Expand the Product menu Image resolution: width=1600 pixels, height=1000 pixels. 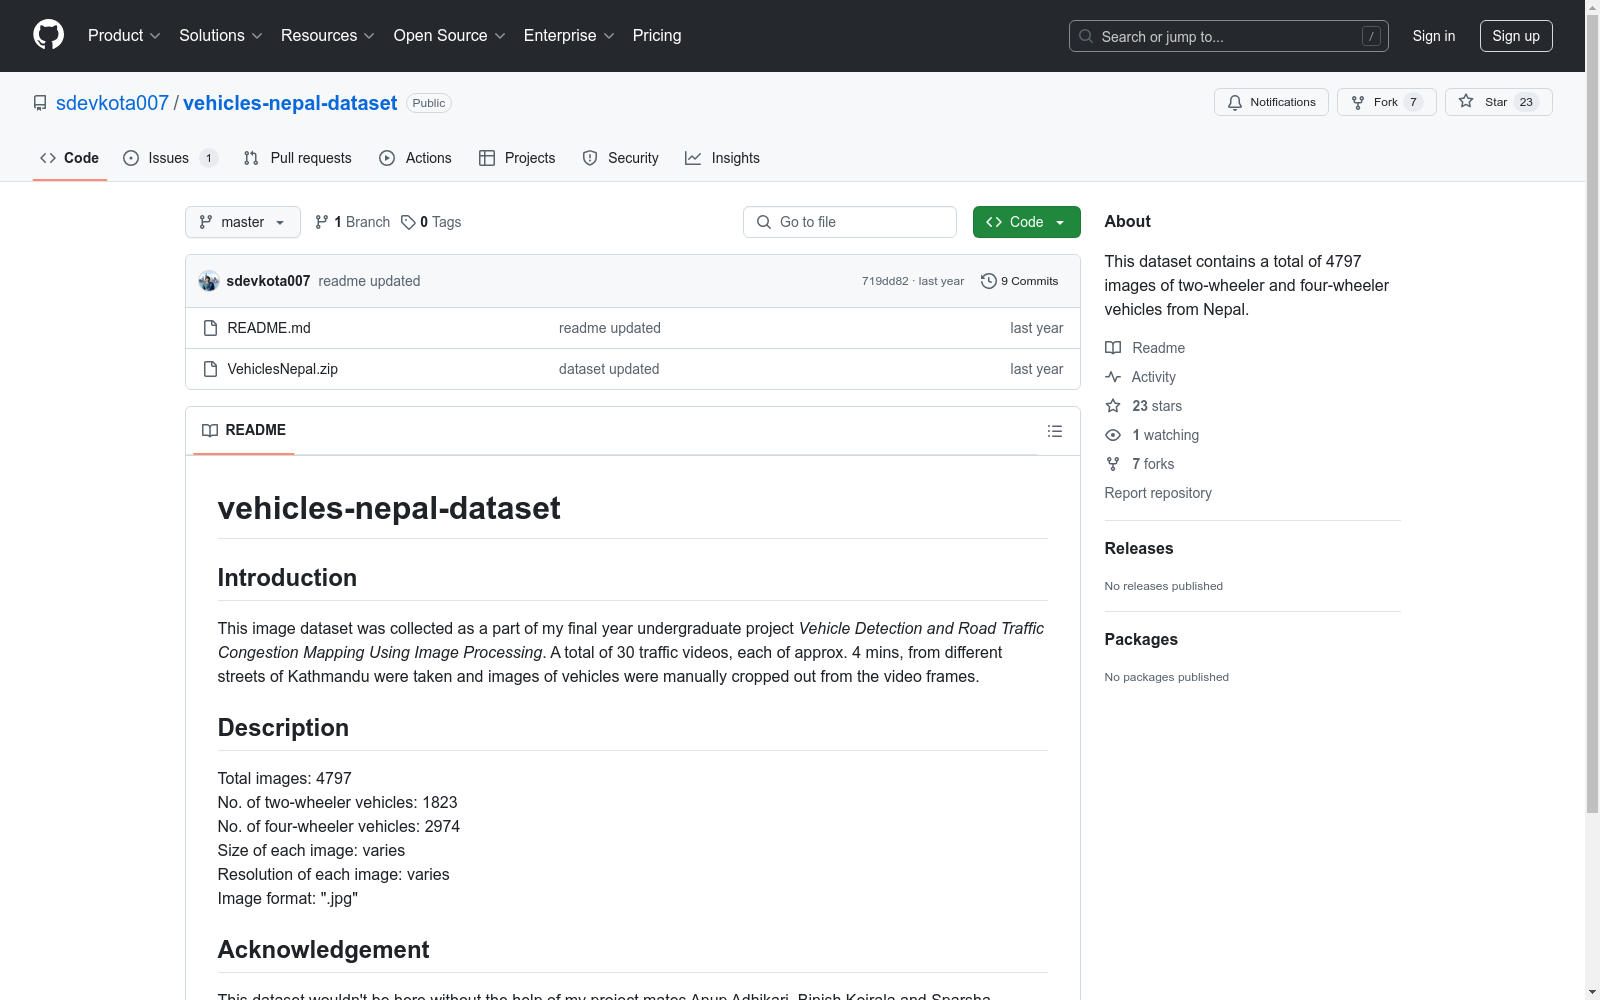click(x=124, y=35)
